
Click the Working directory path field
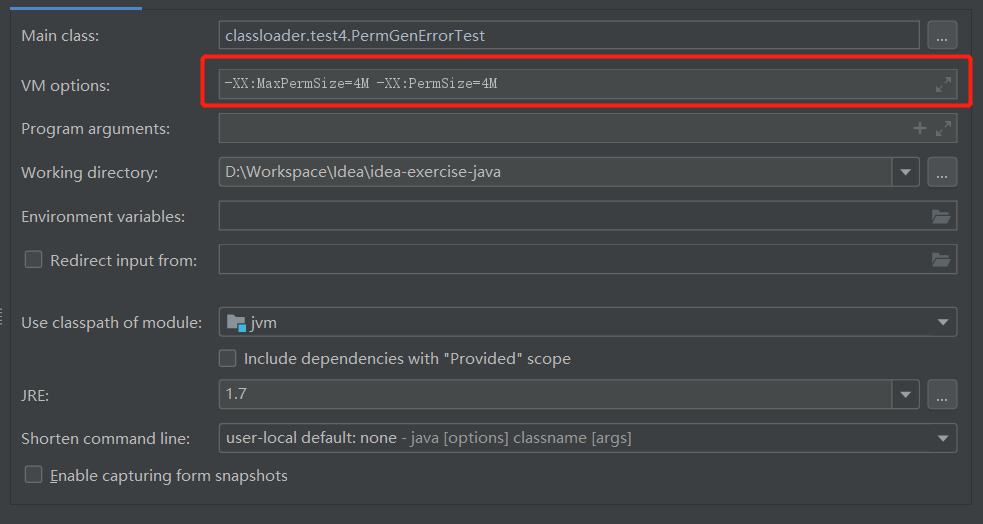click(555, 172)
